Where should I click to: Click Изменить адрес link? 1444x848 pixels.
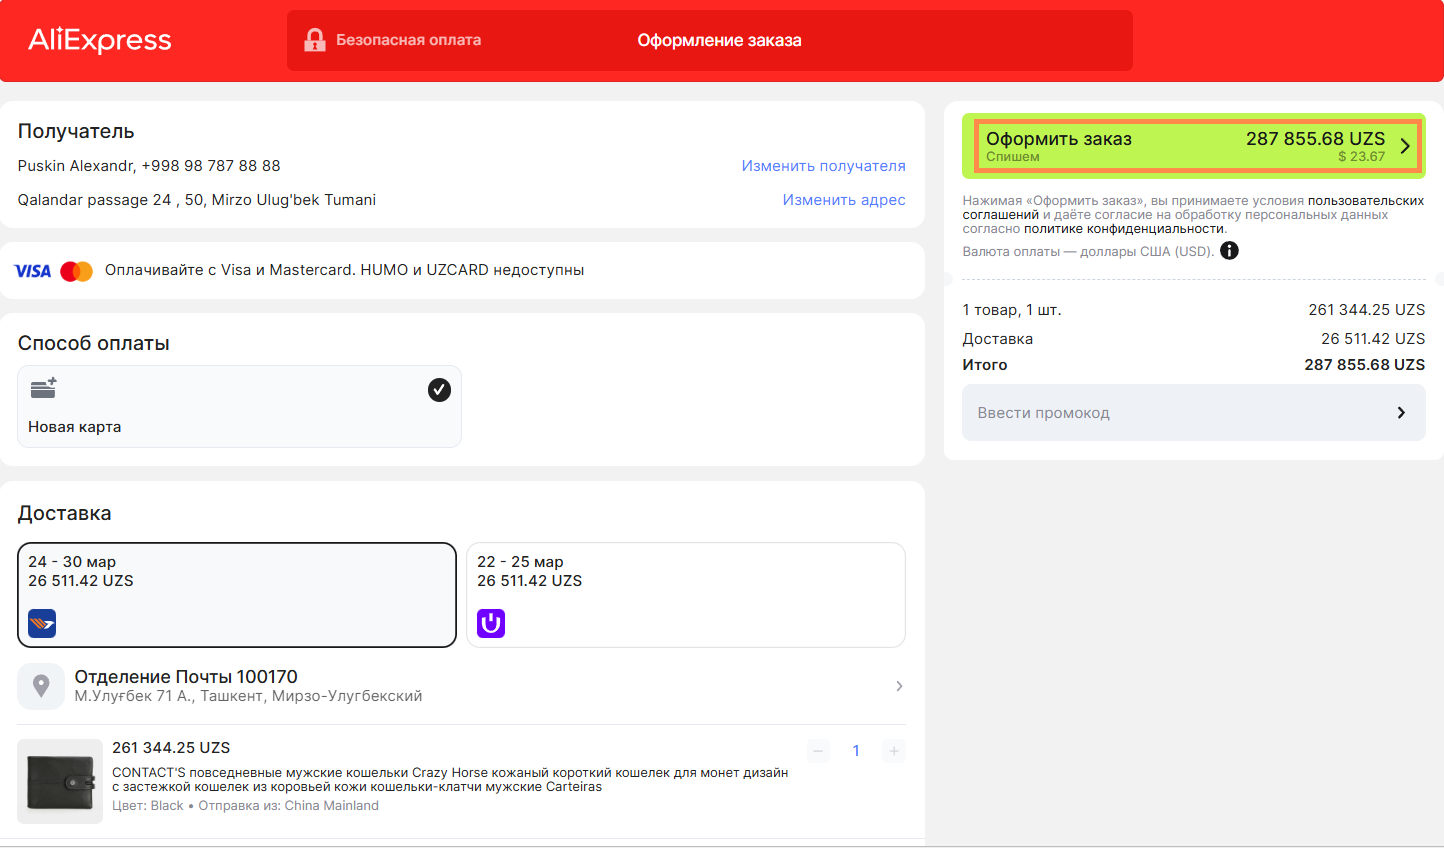tap(843, 200)
